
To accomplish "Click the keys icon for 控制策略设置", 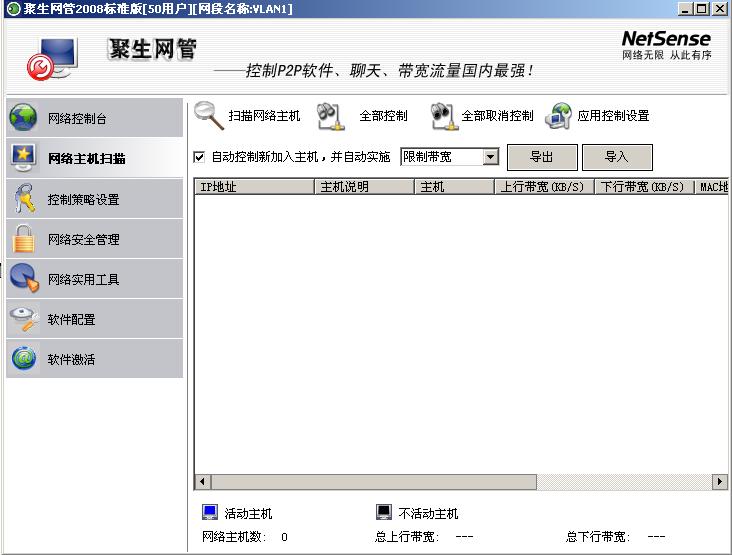I will [24, 198].
